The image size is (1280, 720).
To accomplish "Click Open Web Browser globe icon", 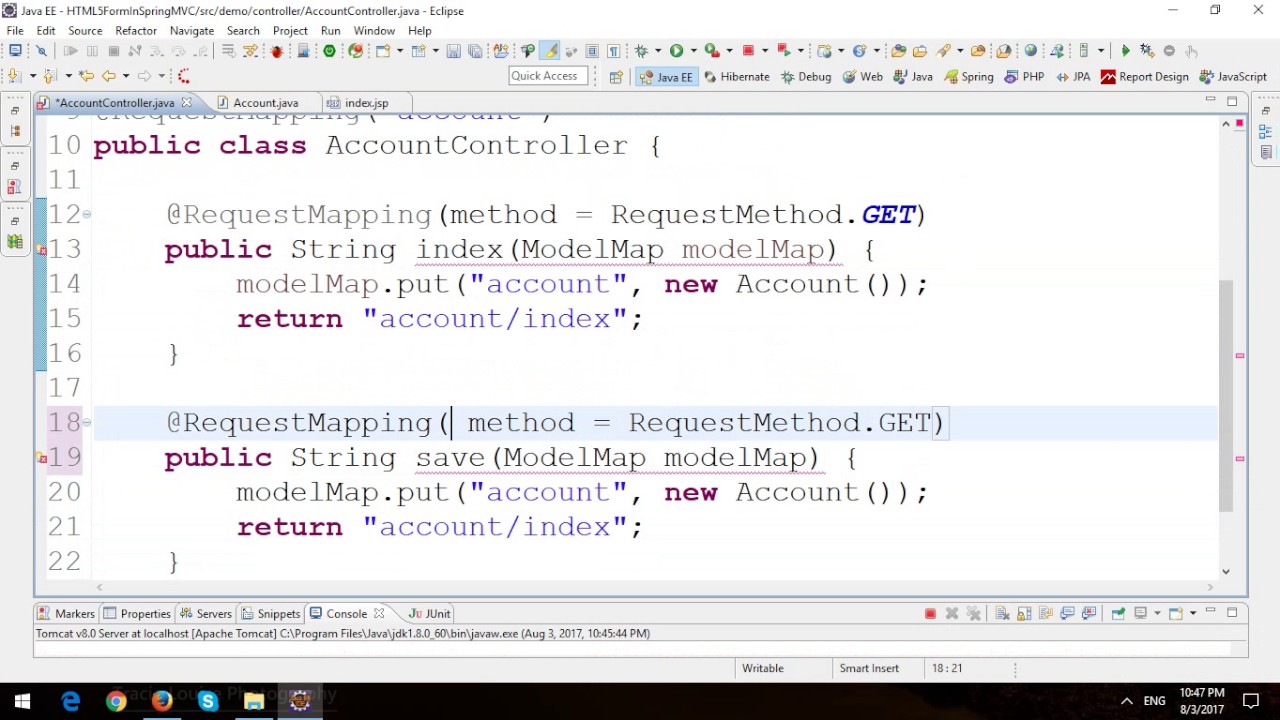I will pyautogui.click(x=1030, y=50).
